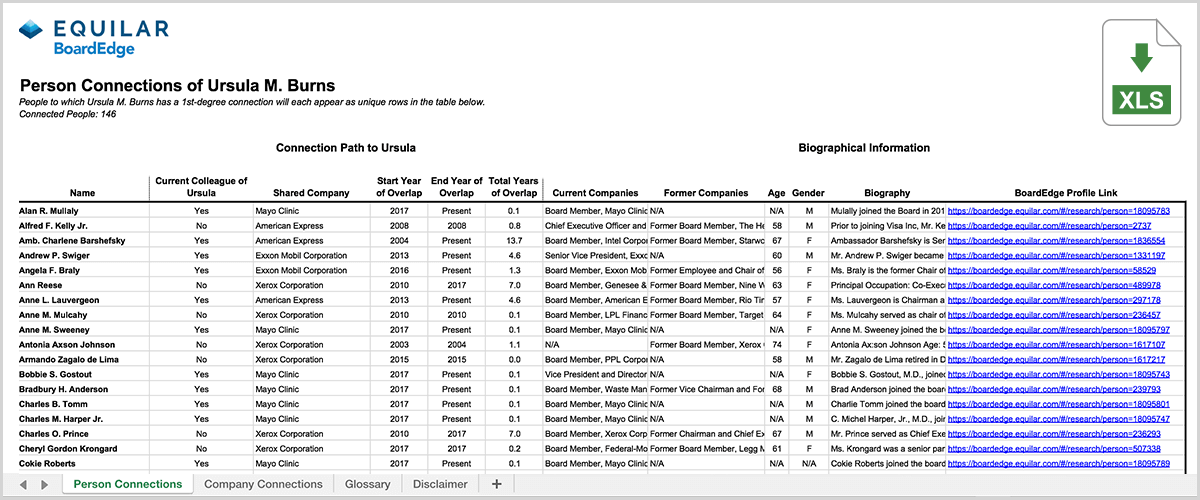This screenshot has height=500, width=1200.
Task: Open Cheryl Gordon Krongard's profile link
Action: (1054, 449)
